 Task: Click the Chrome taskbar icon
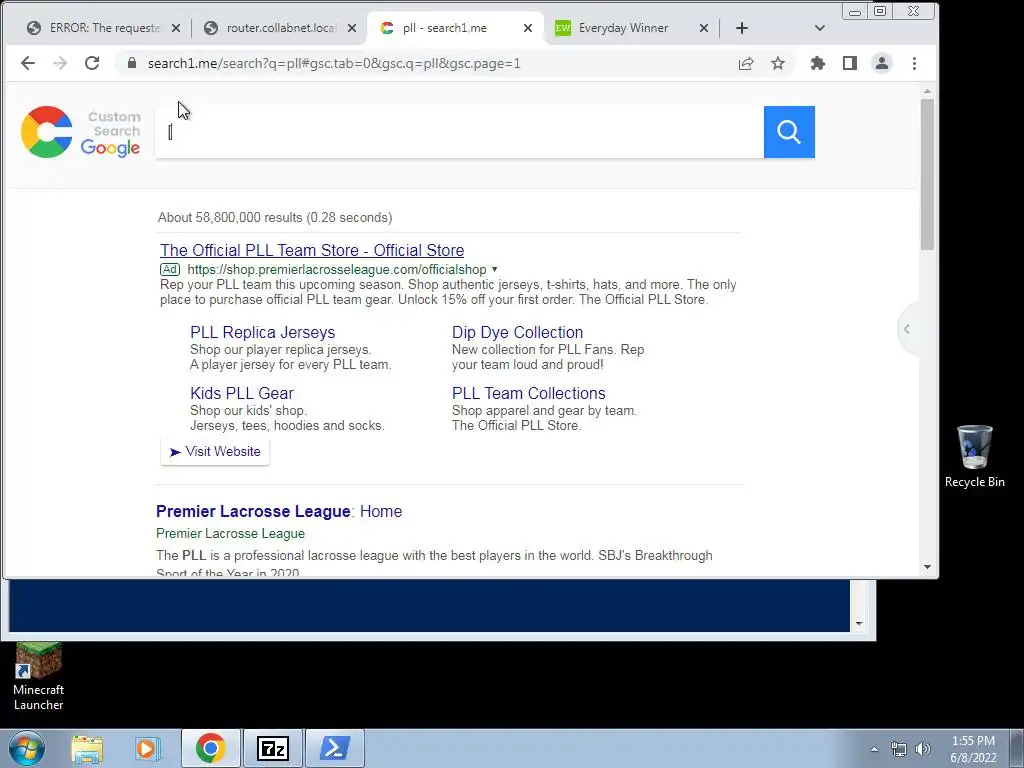coord(210,748)
